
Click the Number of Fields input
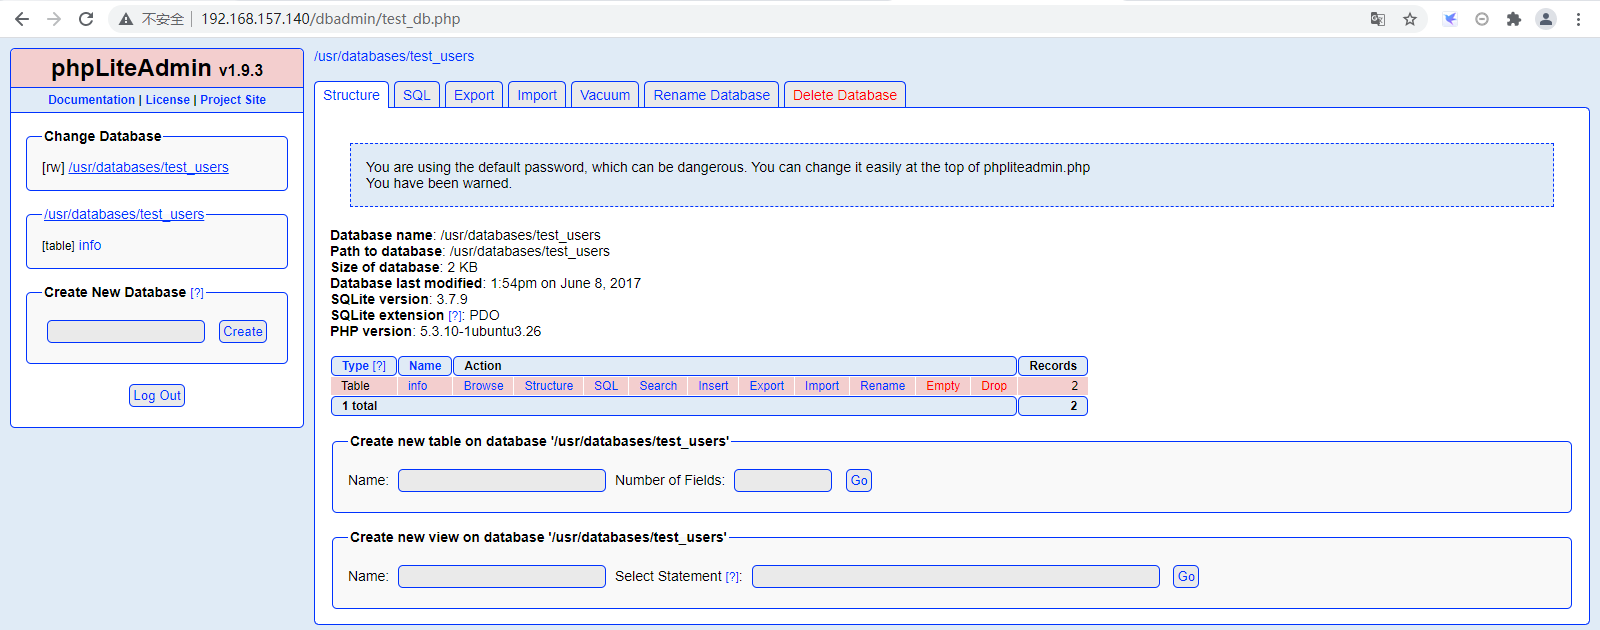(783, 480)
